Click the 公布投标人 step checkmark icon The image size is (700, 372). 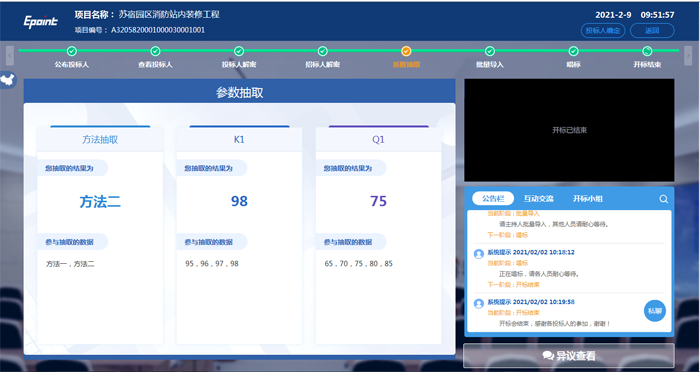(72, 51)
